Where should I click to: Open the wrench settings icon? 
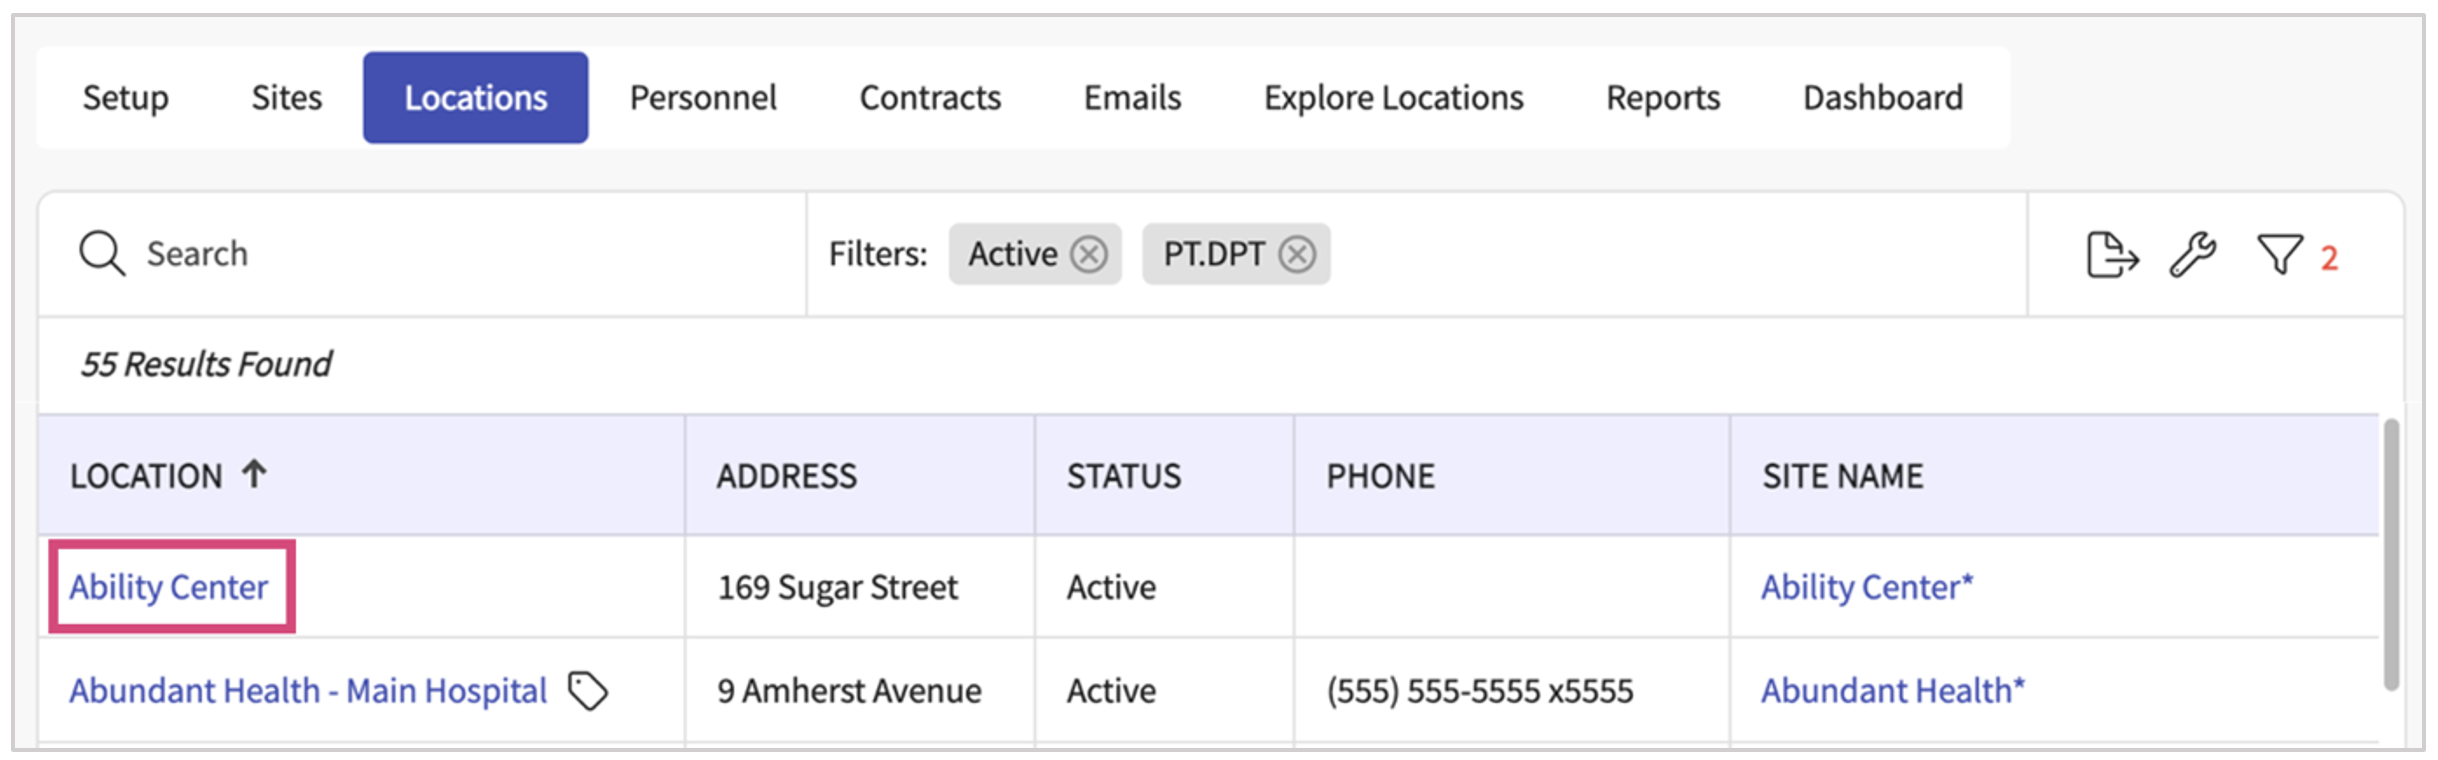[2192, 255]
